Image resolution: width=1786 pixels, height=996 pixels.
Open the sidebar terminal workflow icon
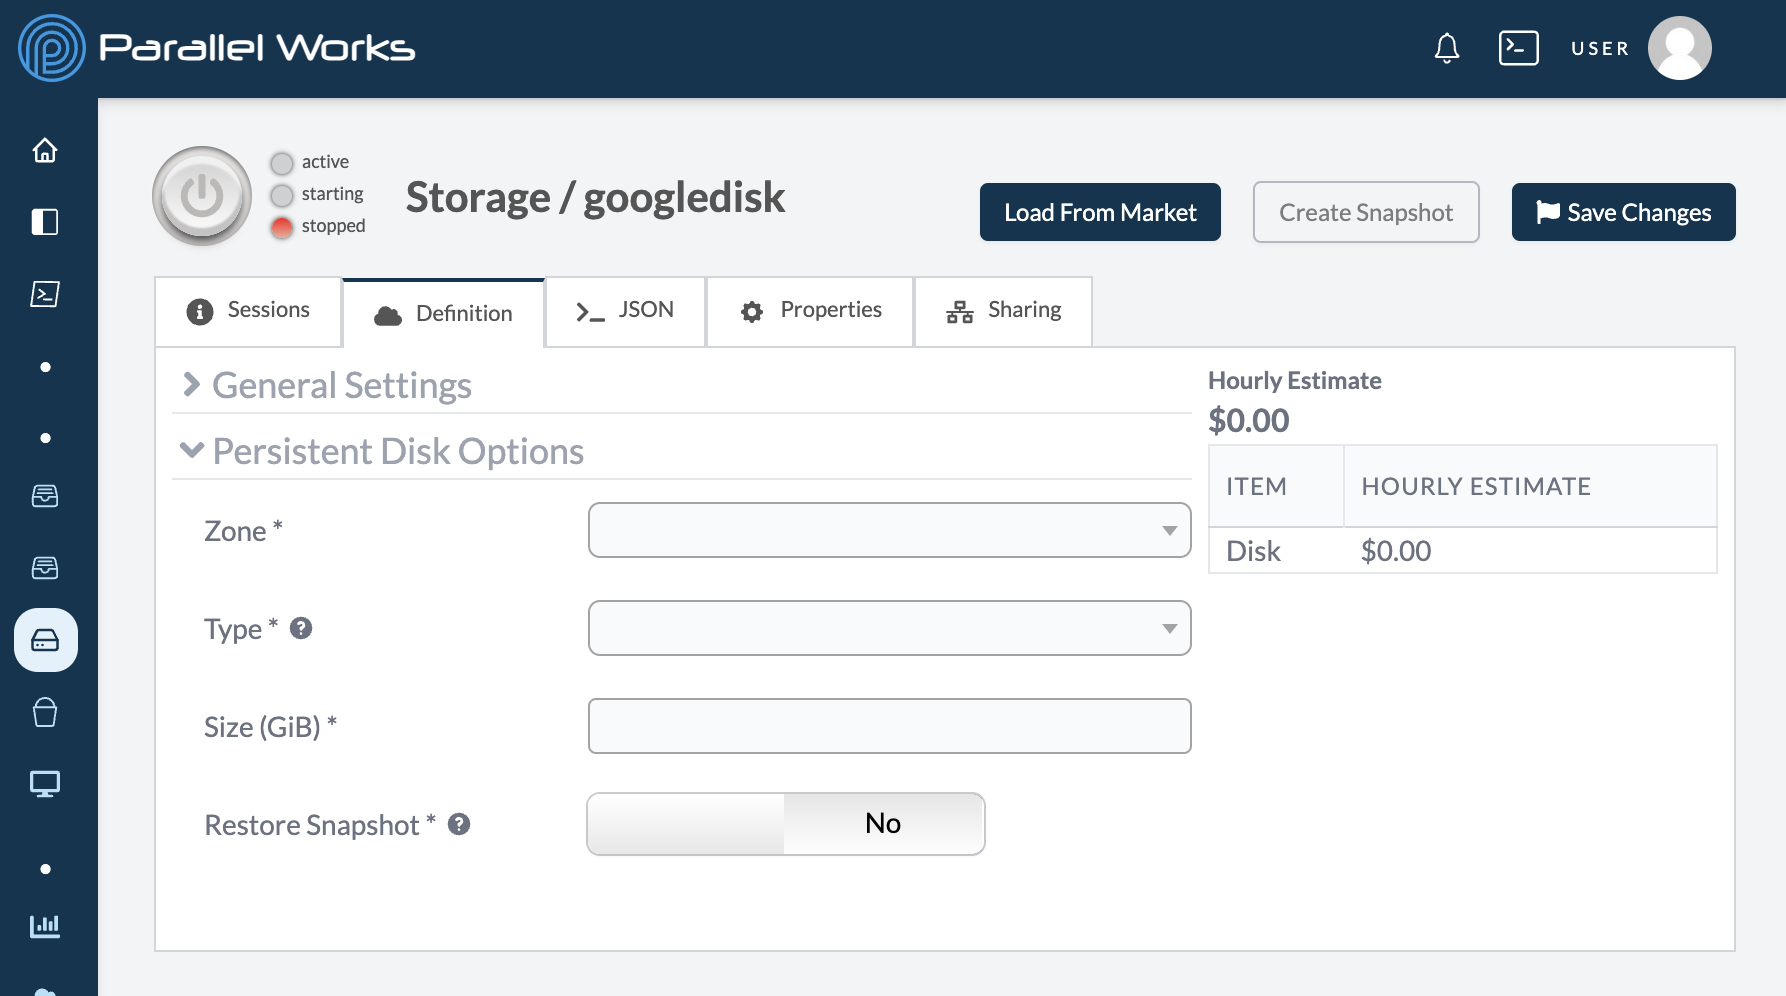45,294
